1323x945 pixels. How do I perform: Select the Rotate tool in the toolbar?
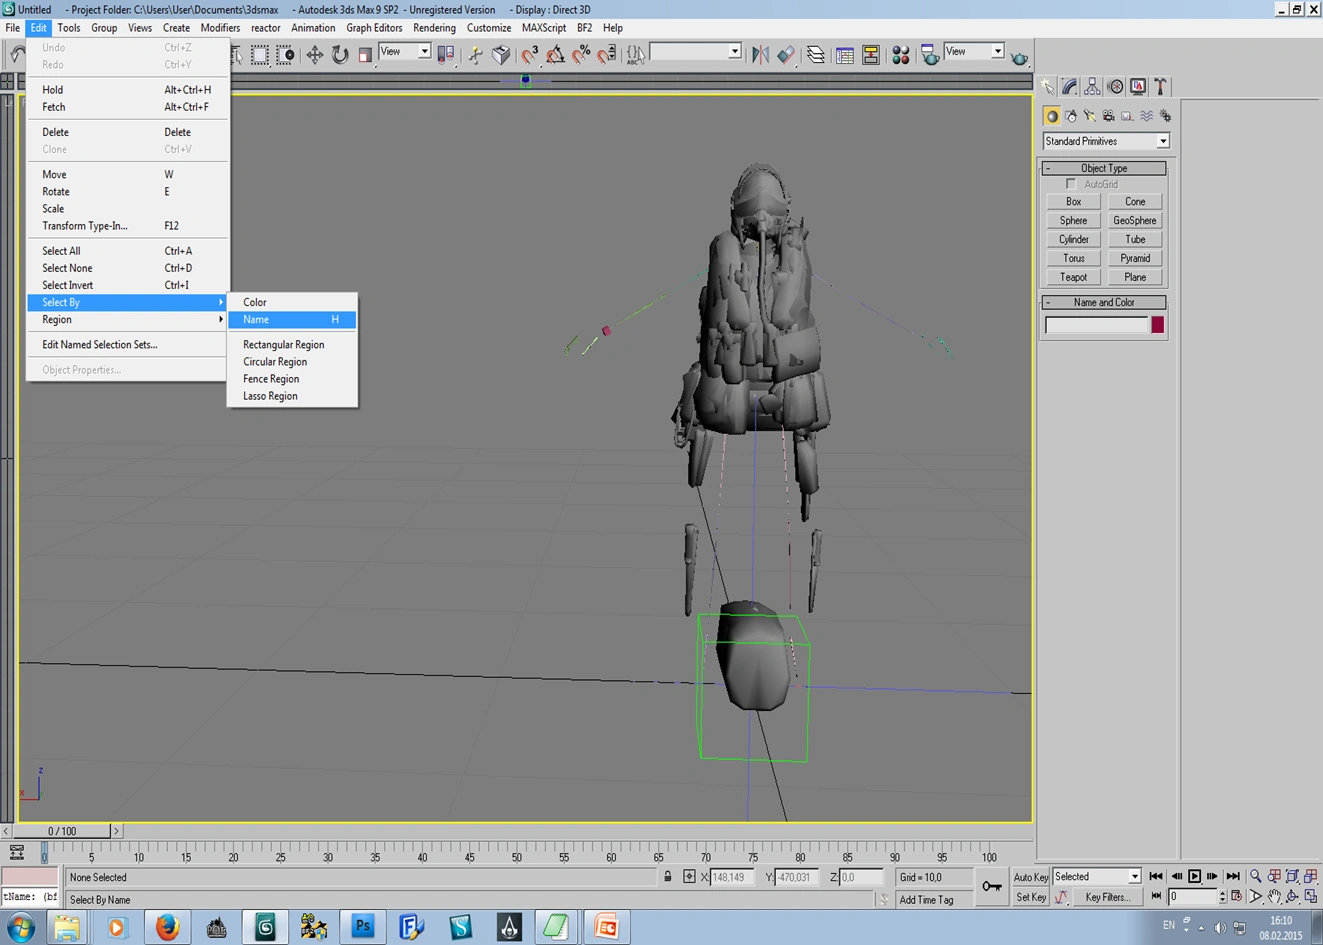click(340, 55)
